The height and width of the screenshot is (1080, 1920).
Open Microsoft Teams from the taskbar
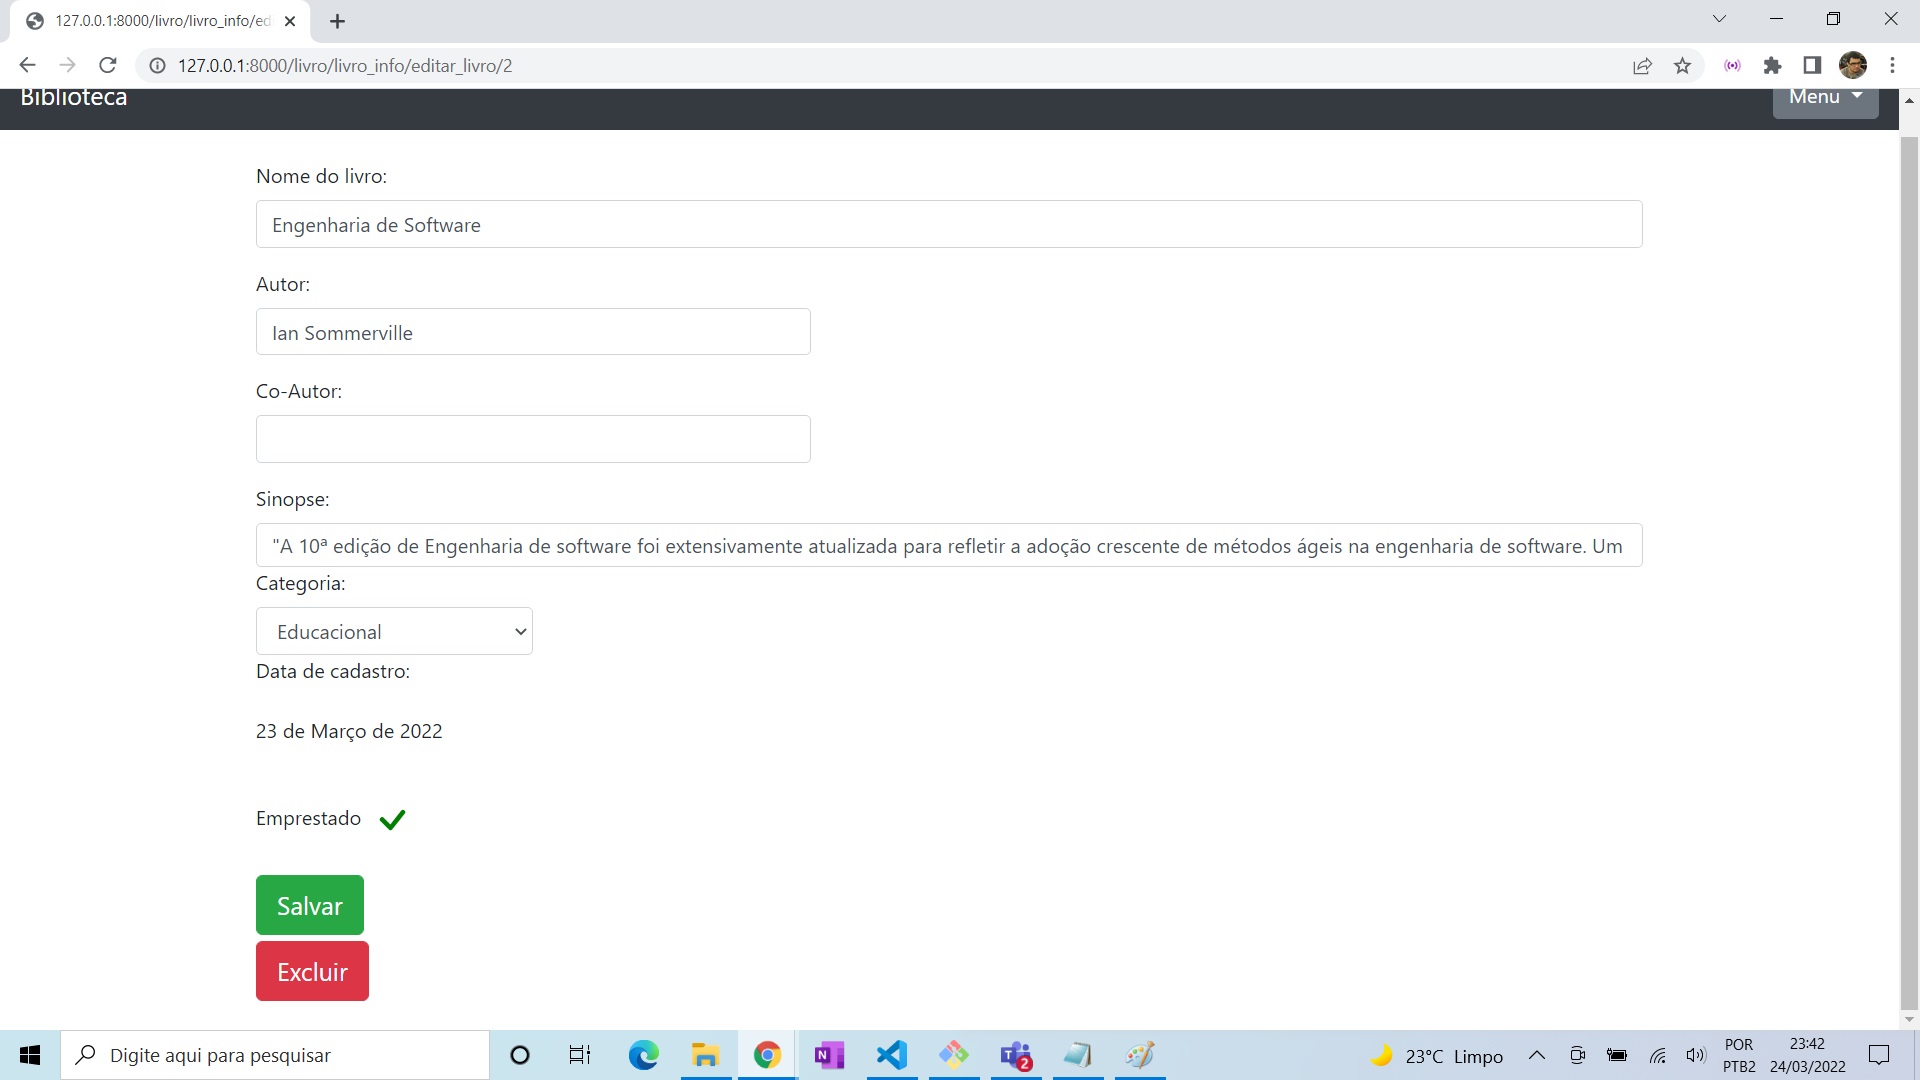click(x=1017, y=1055)
